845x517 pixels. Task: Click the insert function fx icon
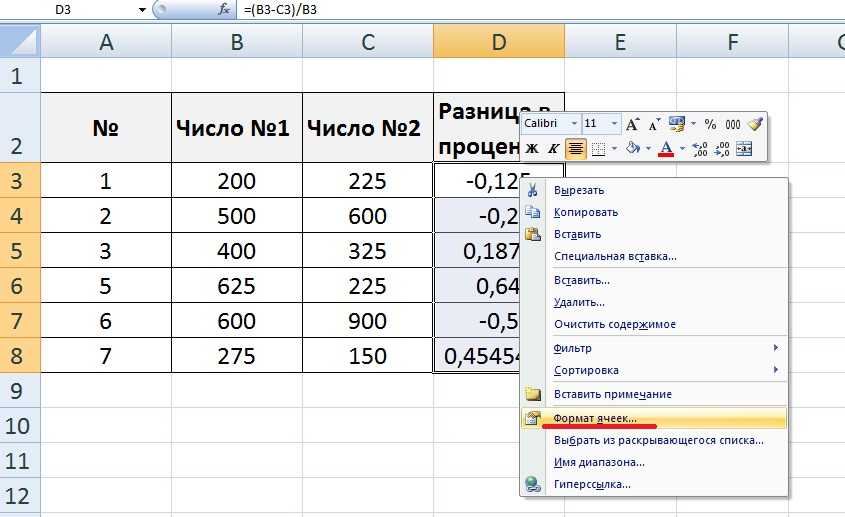[x=224, y=10]
